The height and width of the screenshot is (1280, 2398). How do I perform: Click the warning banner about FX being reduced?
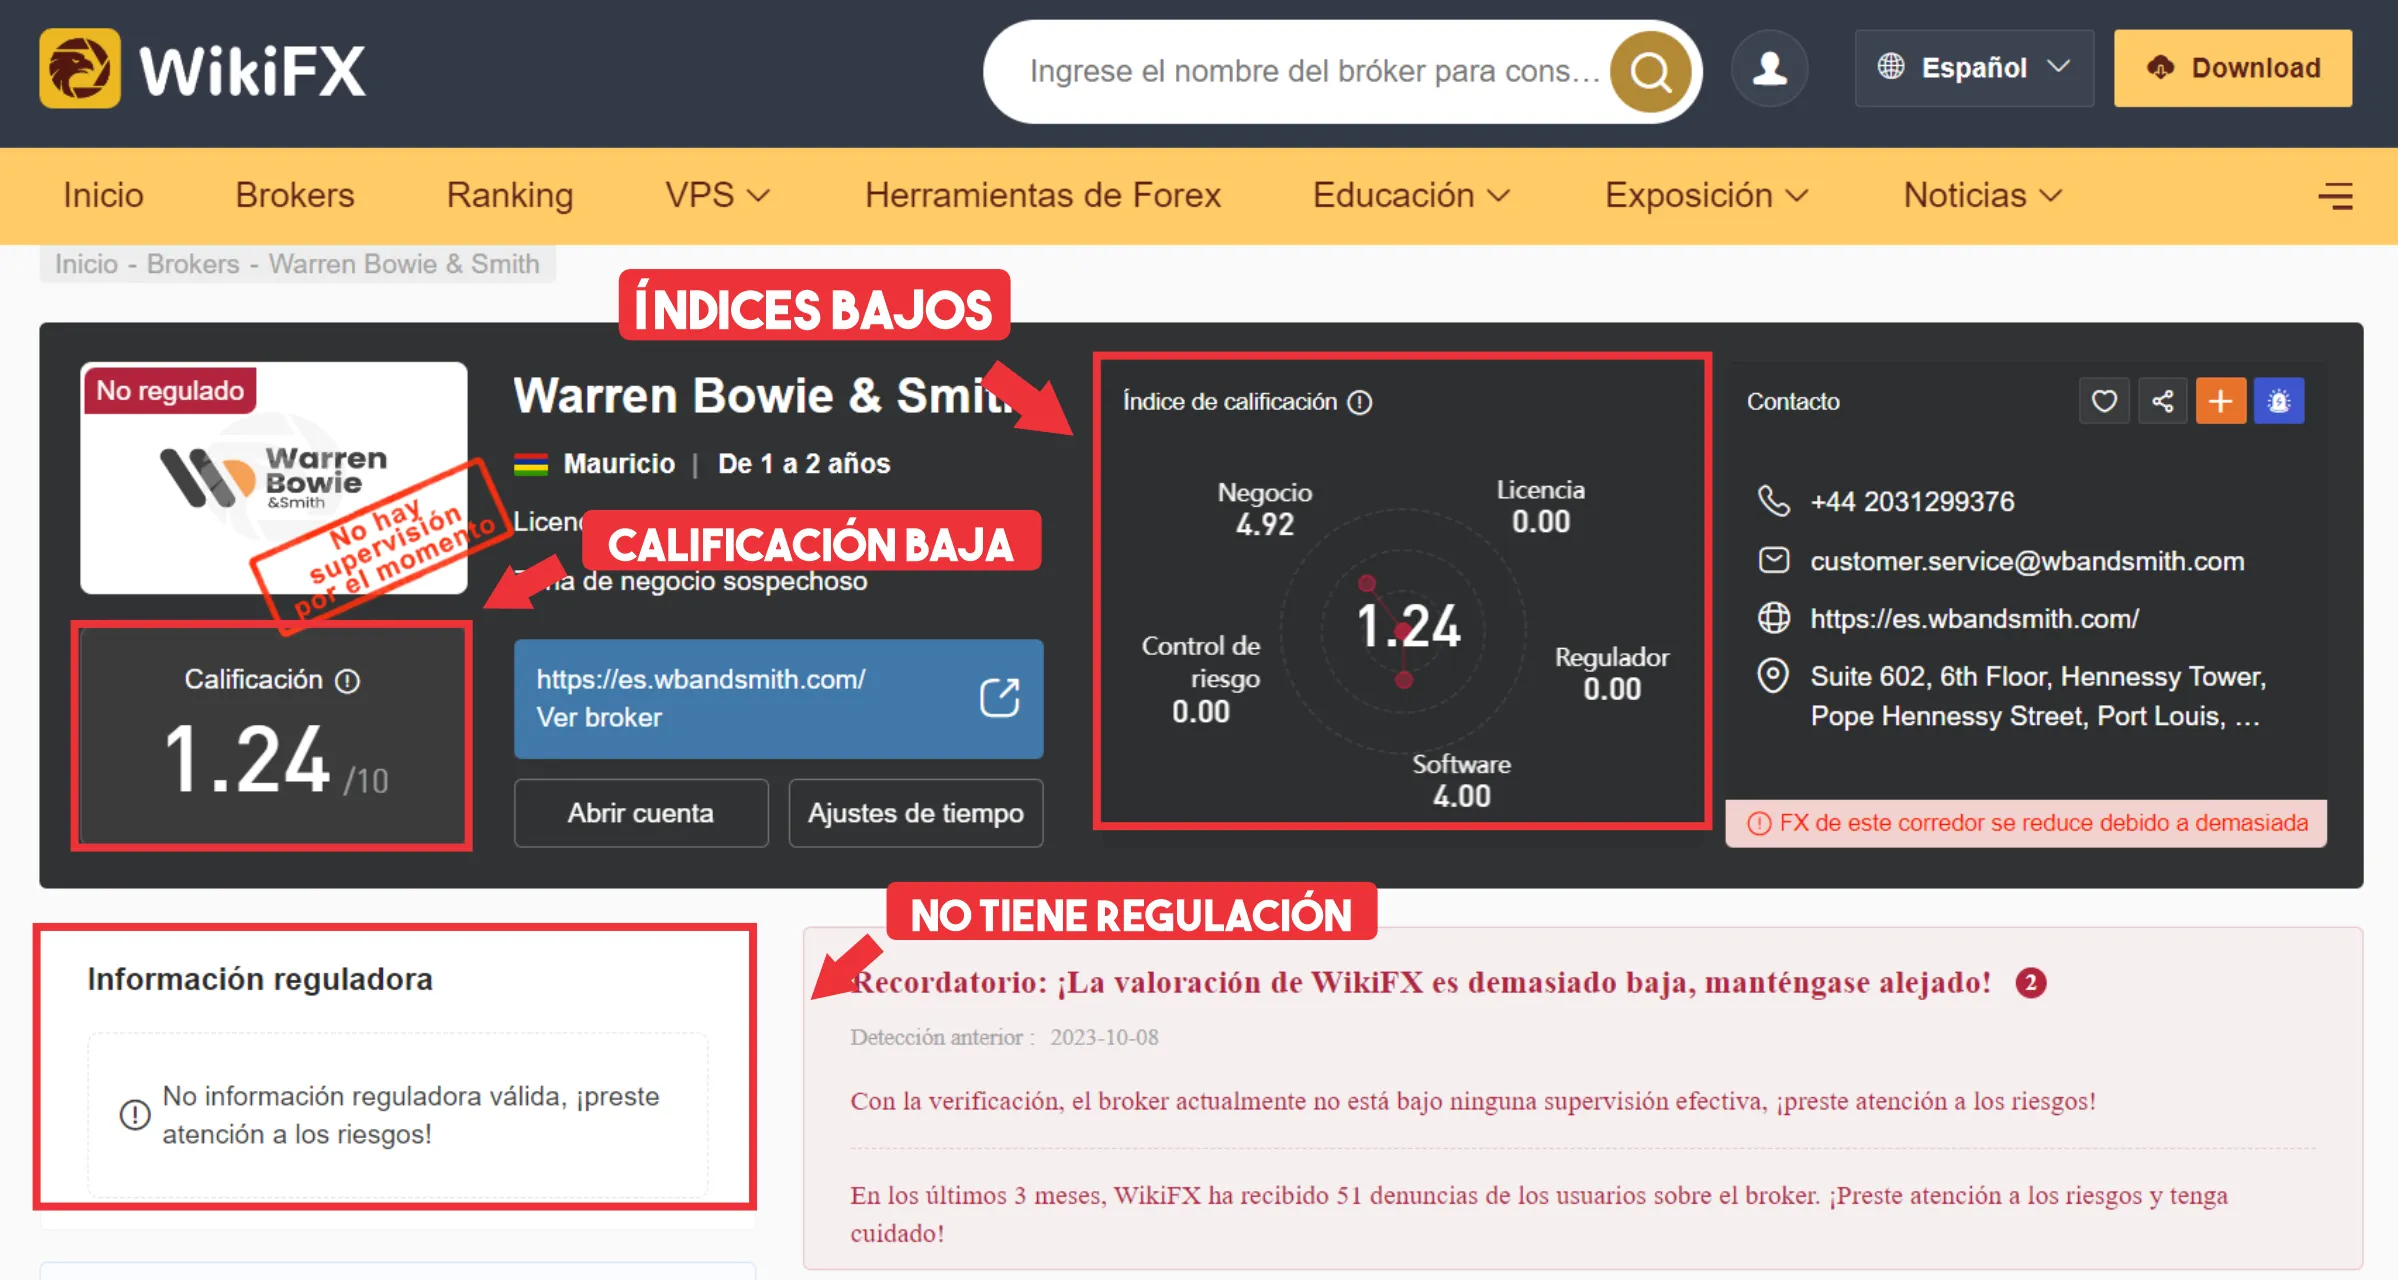pos(2026,823)
